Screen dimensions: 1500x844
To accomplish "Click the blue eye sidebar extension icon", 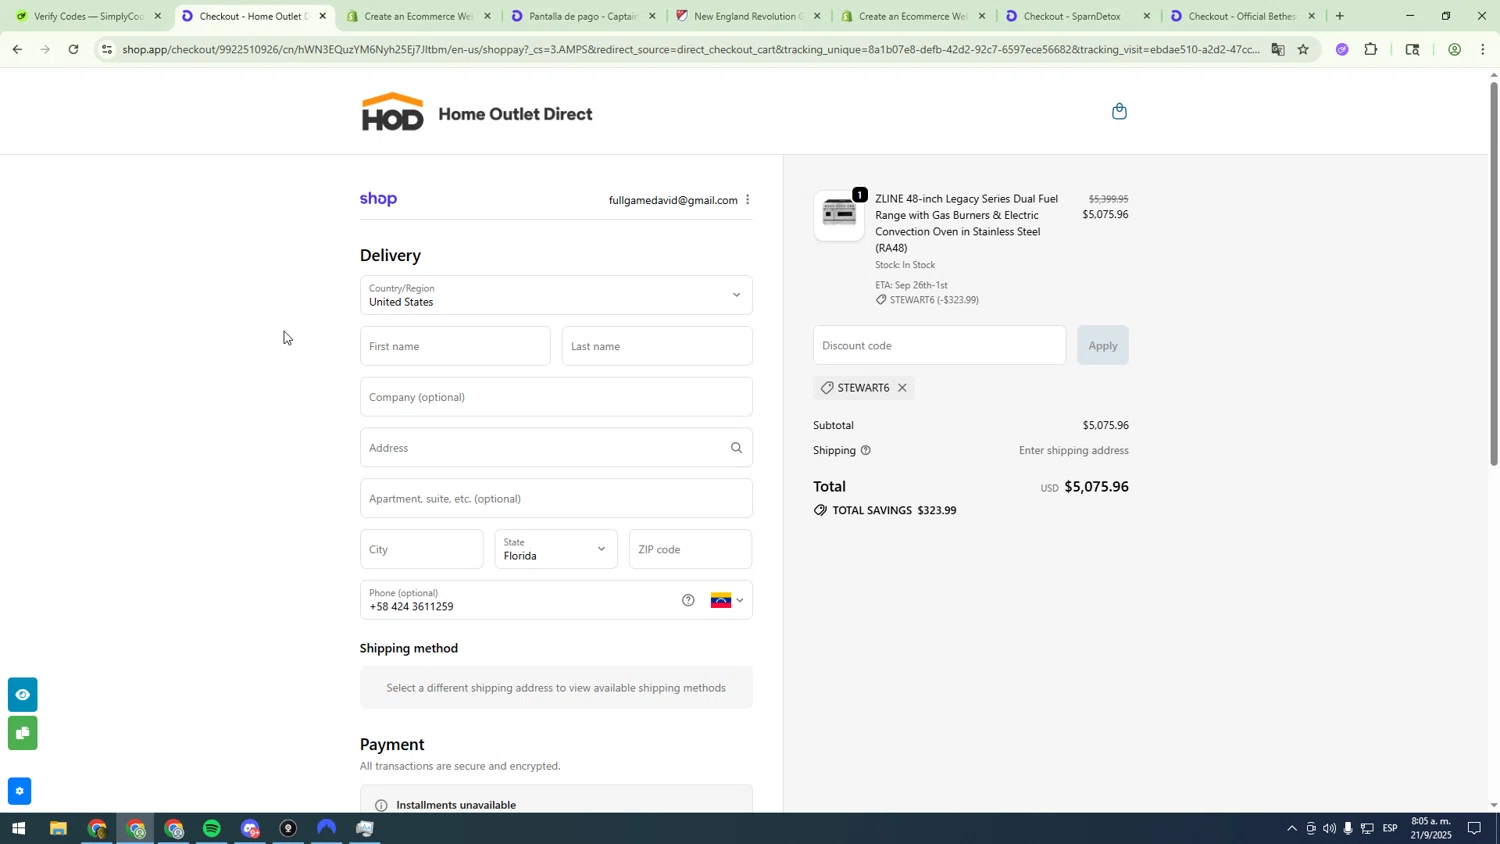I will (x=22, y=694).
